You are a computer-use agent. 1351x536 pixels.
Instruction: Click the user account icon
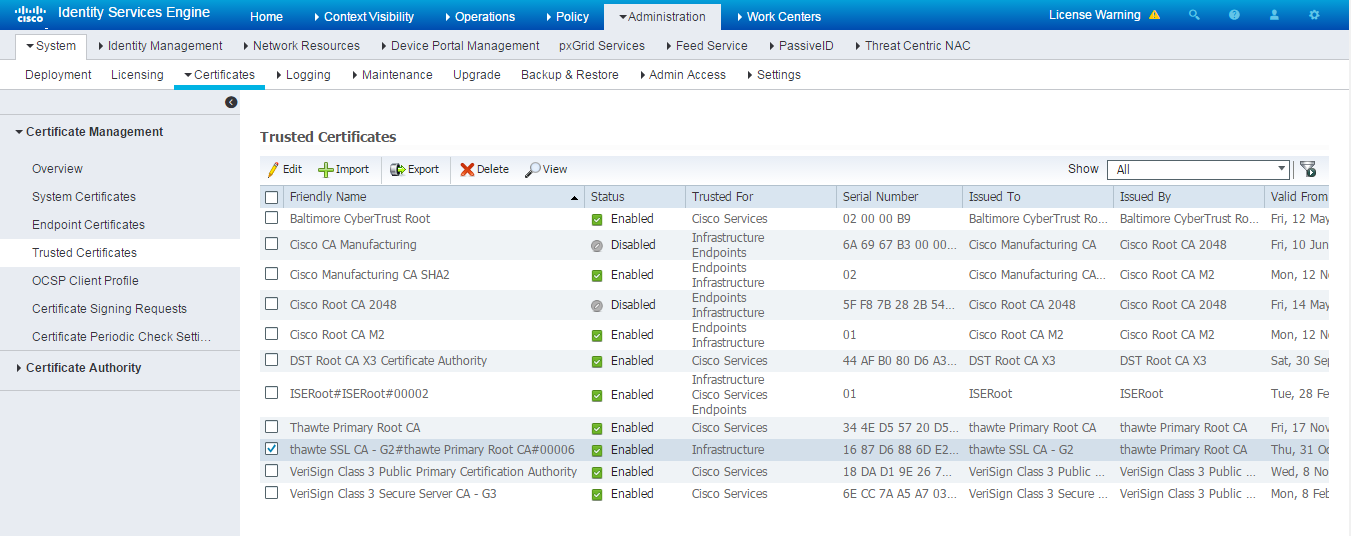tap(1274, 15)
